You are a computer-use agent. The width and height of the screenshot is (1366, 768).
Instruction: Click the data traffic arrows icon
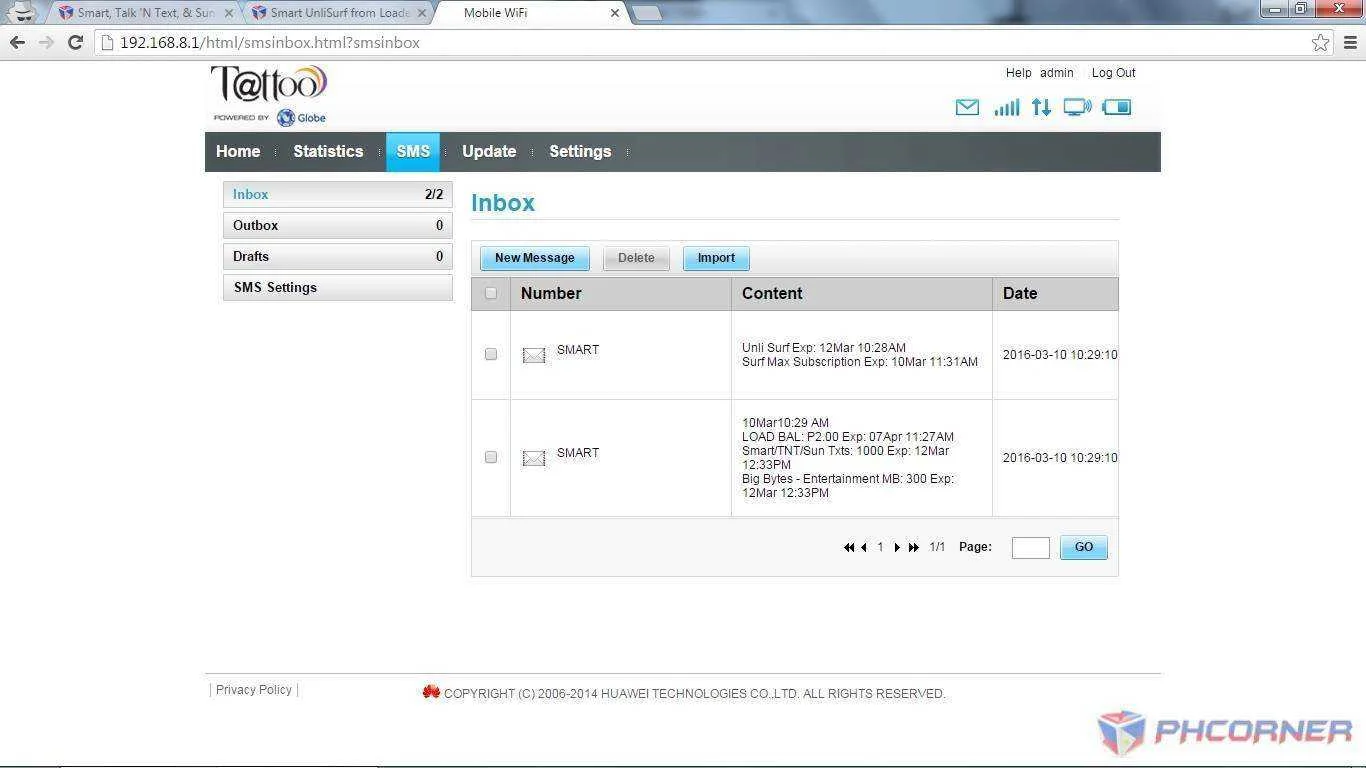coord(1041,107)
